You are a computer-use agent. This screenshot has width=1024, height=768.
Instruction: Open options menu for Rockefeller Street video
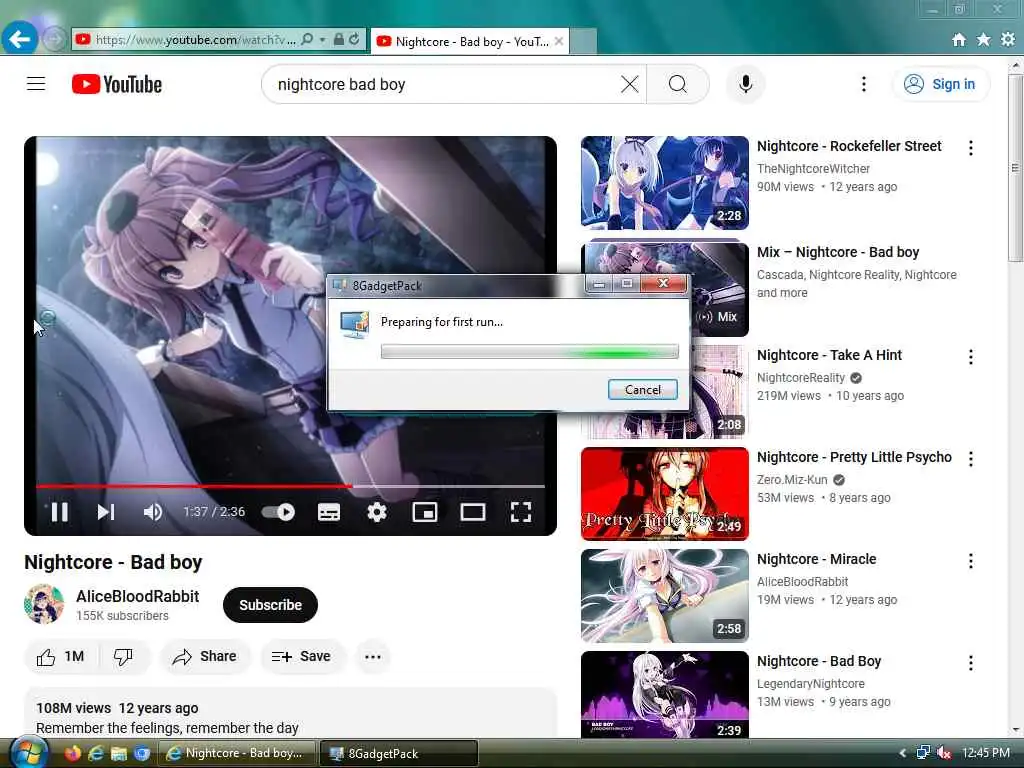coord(970,148)
